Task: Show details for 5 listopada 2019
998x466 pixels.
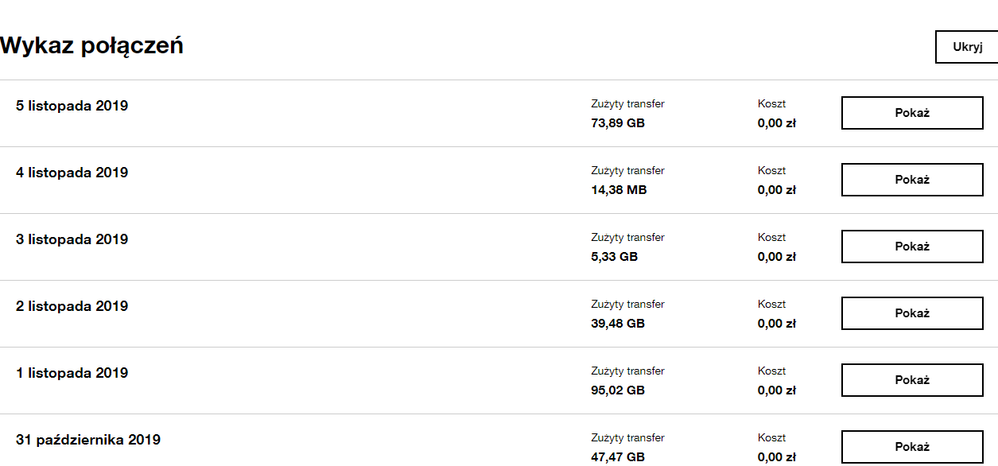Action: click(x=912, y=113)
